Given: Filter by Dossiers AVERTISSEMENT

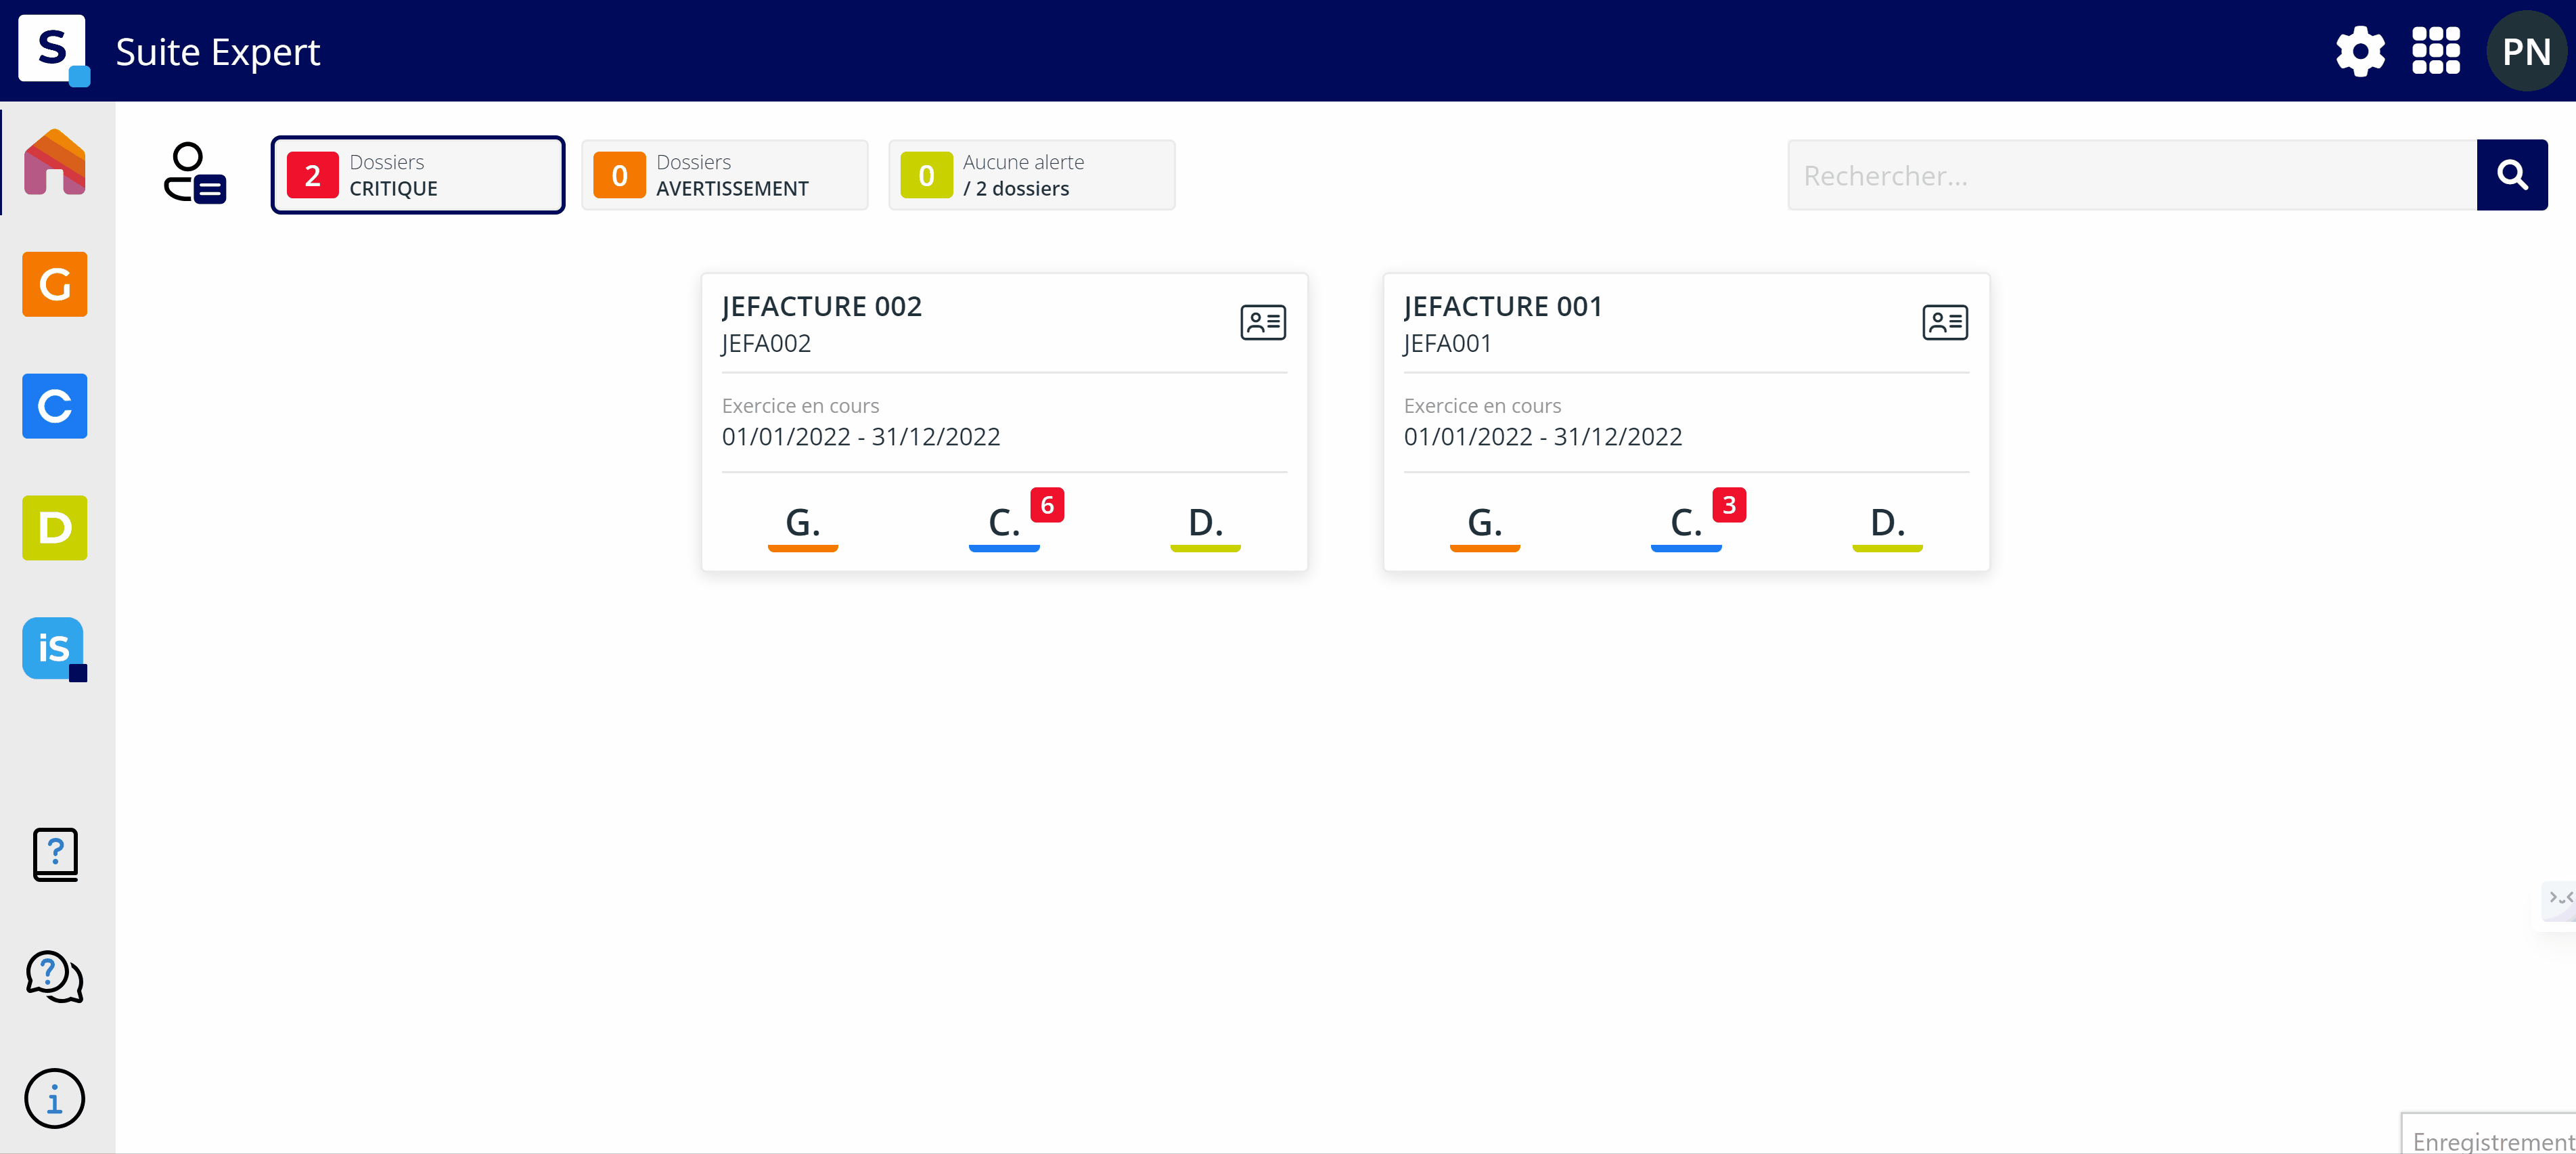Looking at the screenshot, I should (725, 175).
